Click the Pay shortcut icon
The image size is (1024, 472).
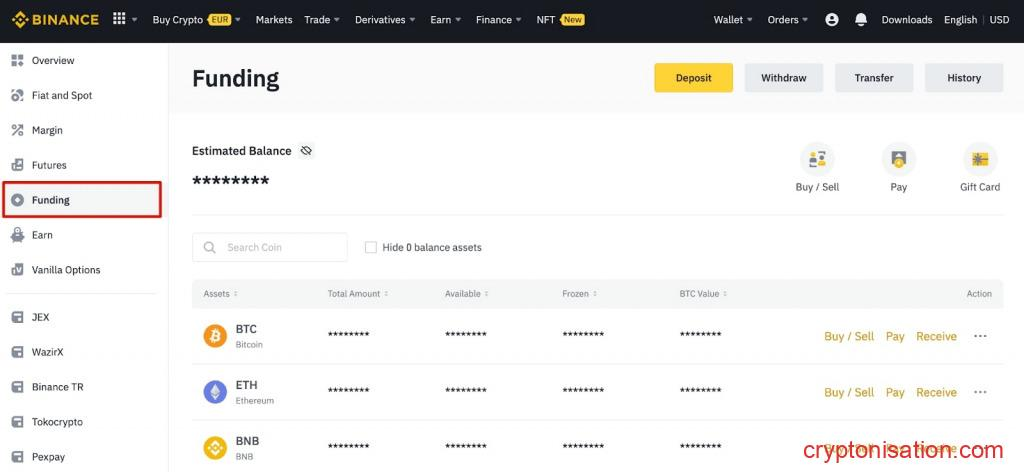coord(898,159)
